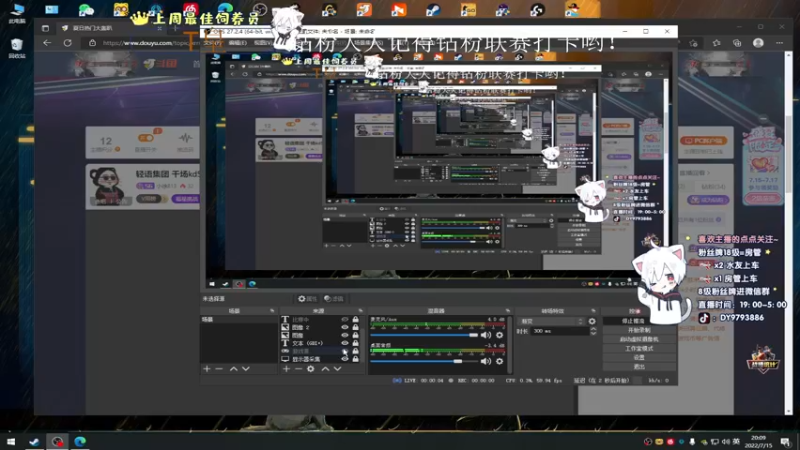
Task: Pop out the audio mixer dock via header icon
Action: point(508,311)
